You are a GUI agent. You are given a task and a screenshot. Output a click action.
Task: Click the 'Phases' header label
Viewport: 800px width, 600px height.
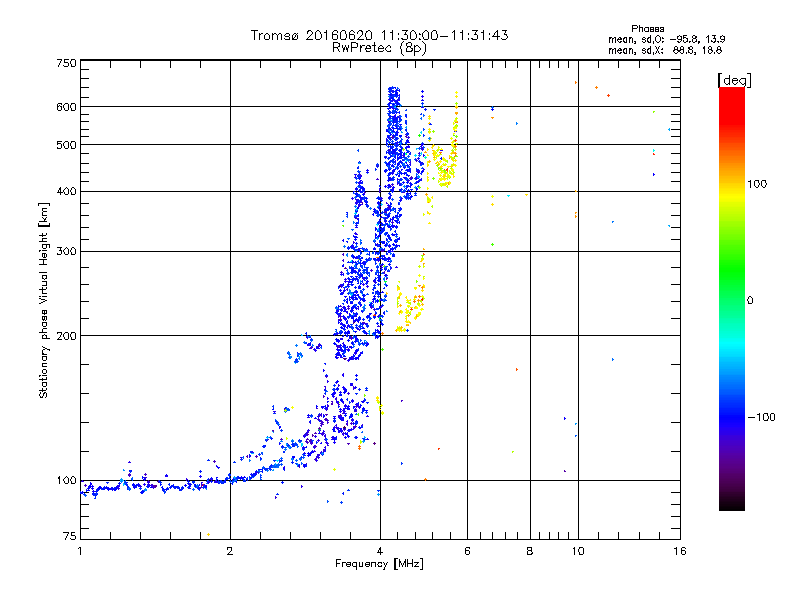pos(647,29)
